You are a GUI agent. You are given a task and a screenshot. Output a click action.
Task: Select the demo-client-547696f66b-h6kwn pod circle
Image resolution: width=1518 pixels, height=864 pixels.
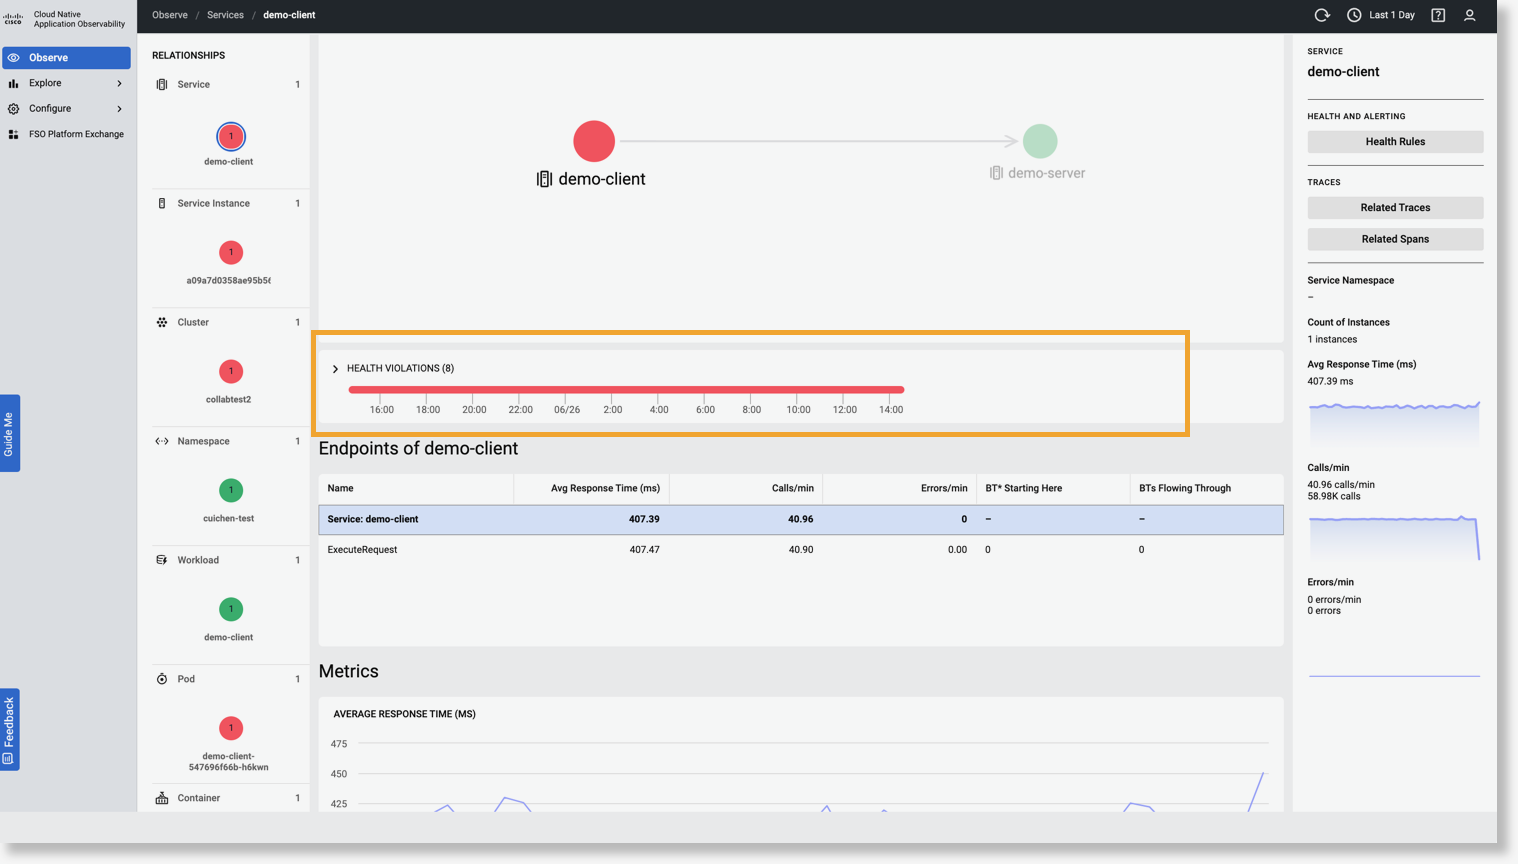point(231,728)
